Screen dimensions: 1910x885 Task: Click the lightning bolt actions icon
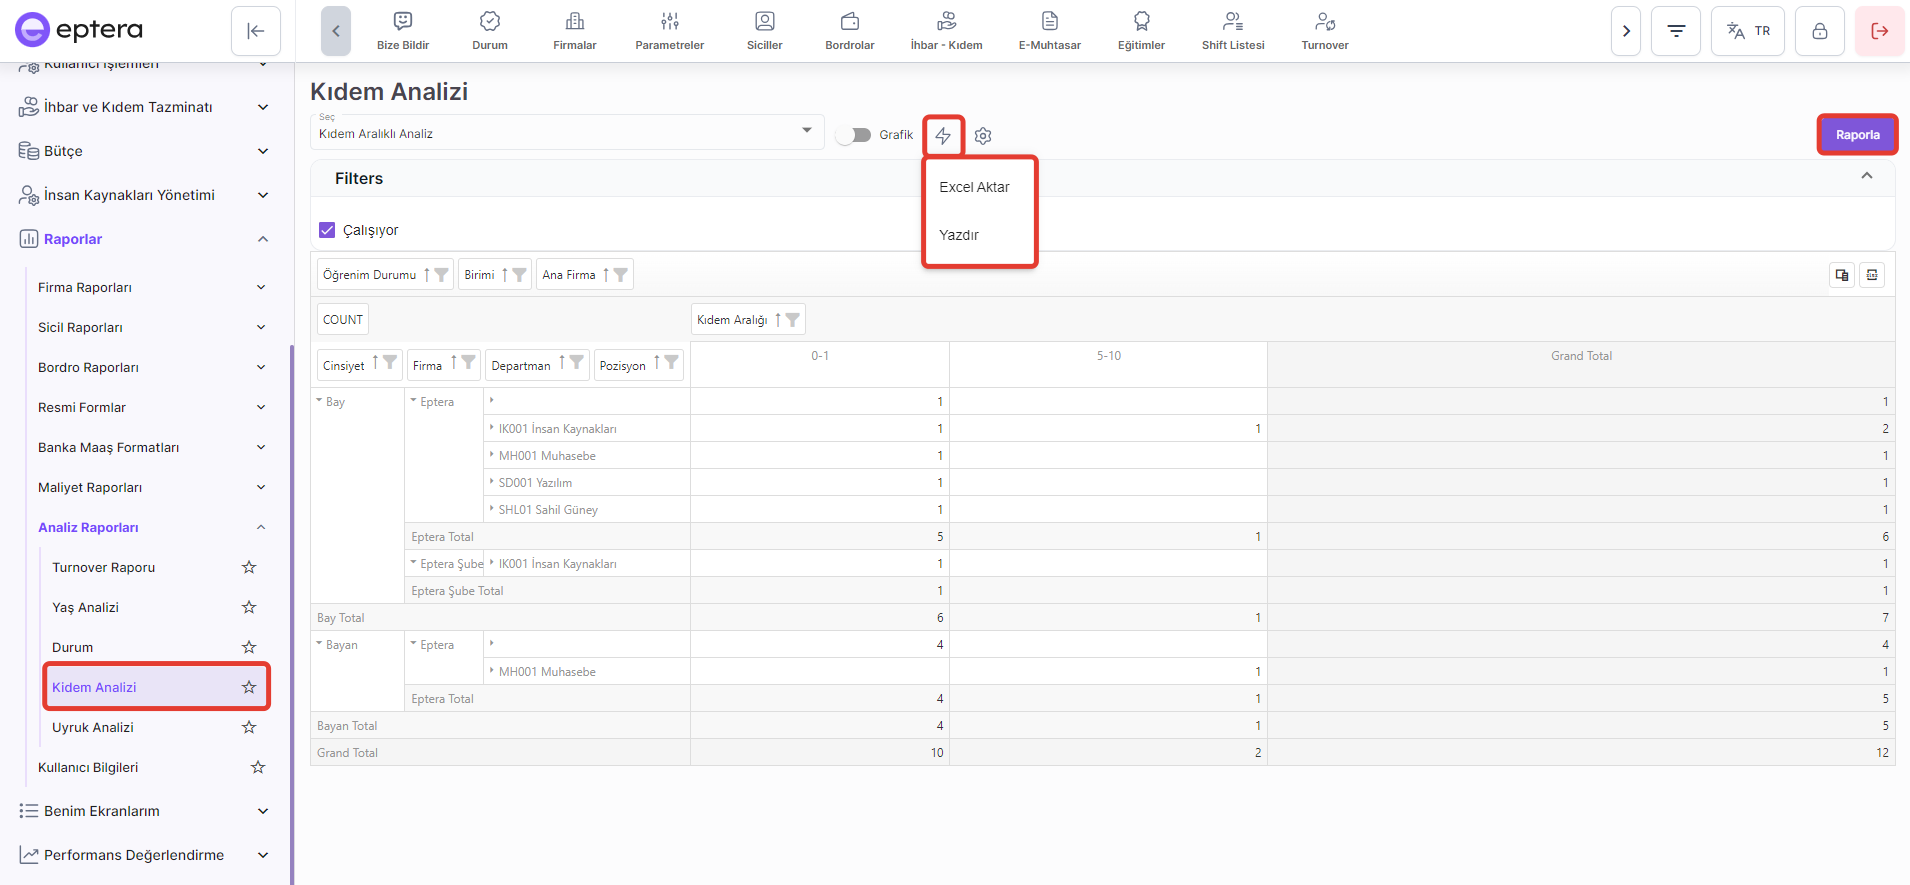[x=943, y=135]
